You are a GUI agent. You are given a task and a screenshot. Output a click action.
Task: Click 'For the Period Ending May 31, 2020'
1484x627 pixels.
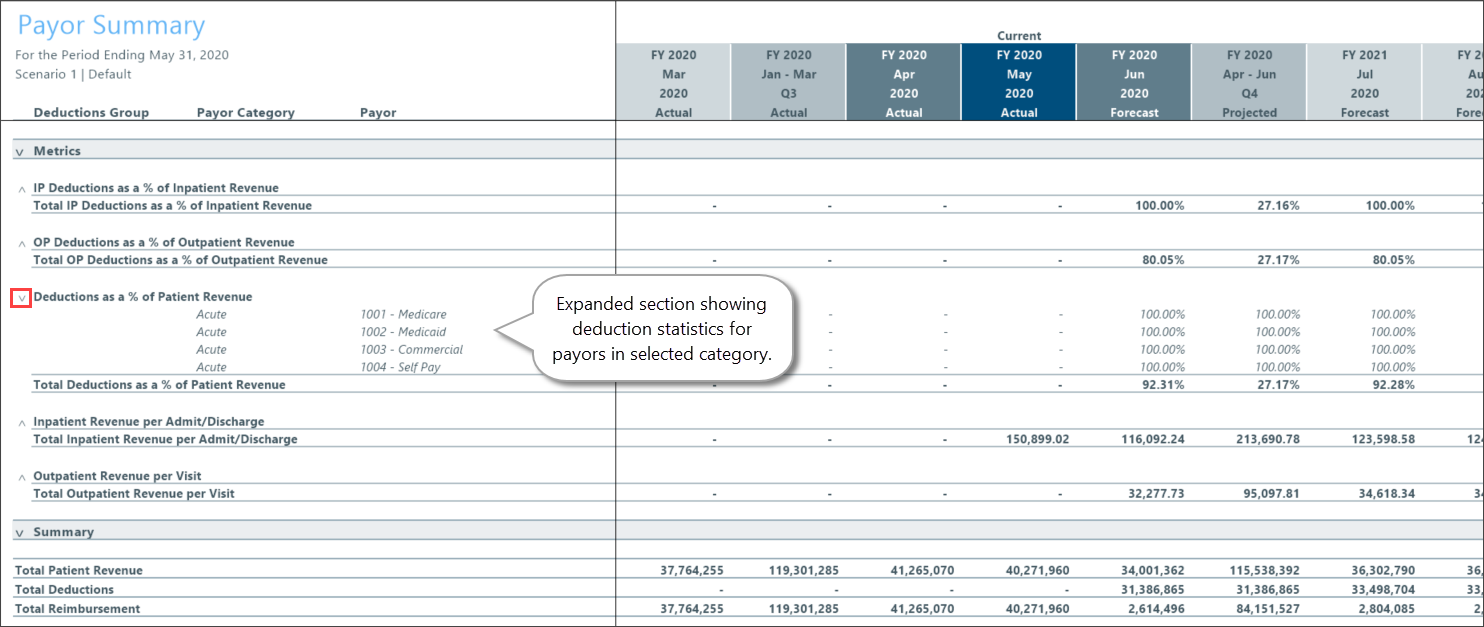[122, 55]
